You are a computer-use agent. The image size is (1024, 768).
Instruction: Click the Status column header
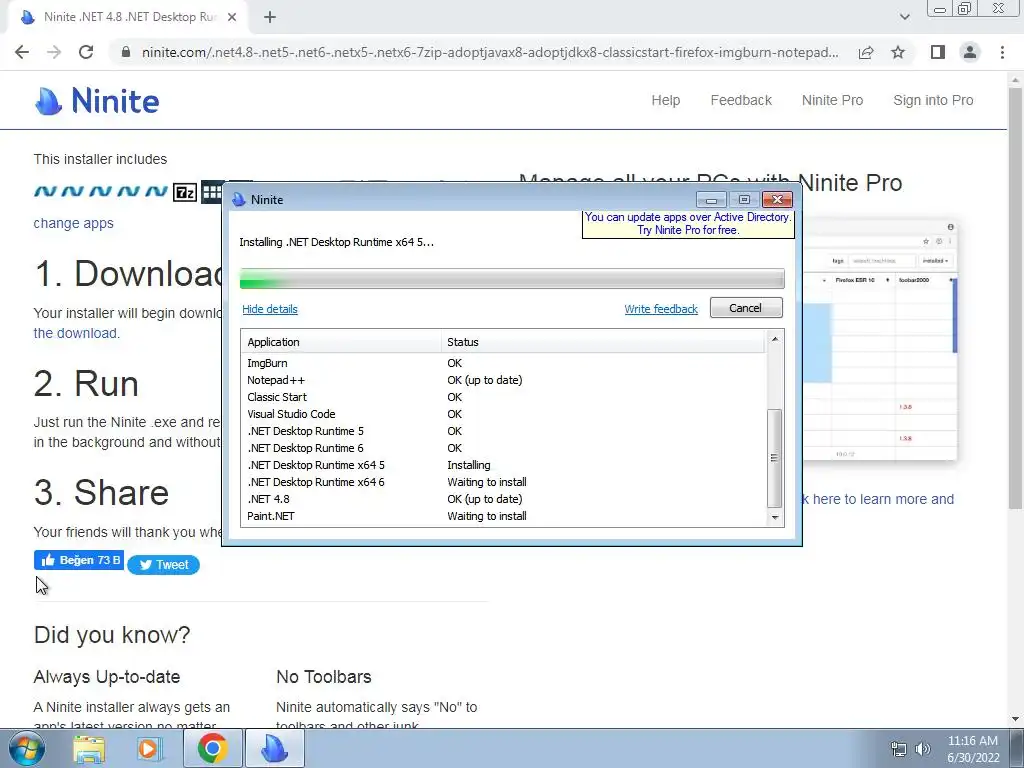pyautogui.click(x=603, y=342)
